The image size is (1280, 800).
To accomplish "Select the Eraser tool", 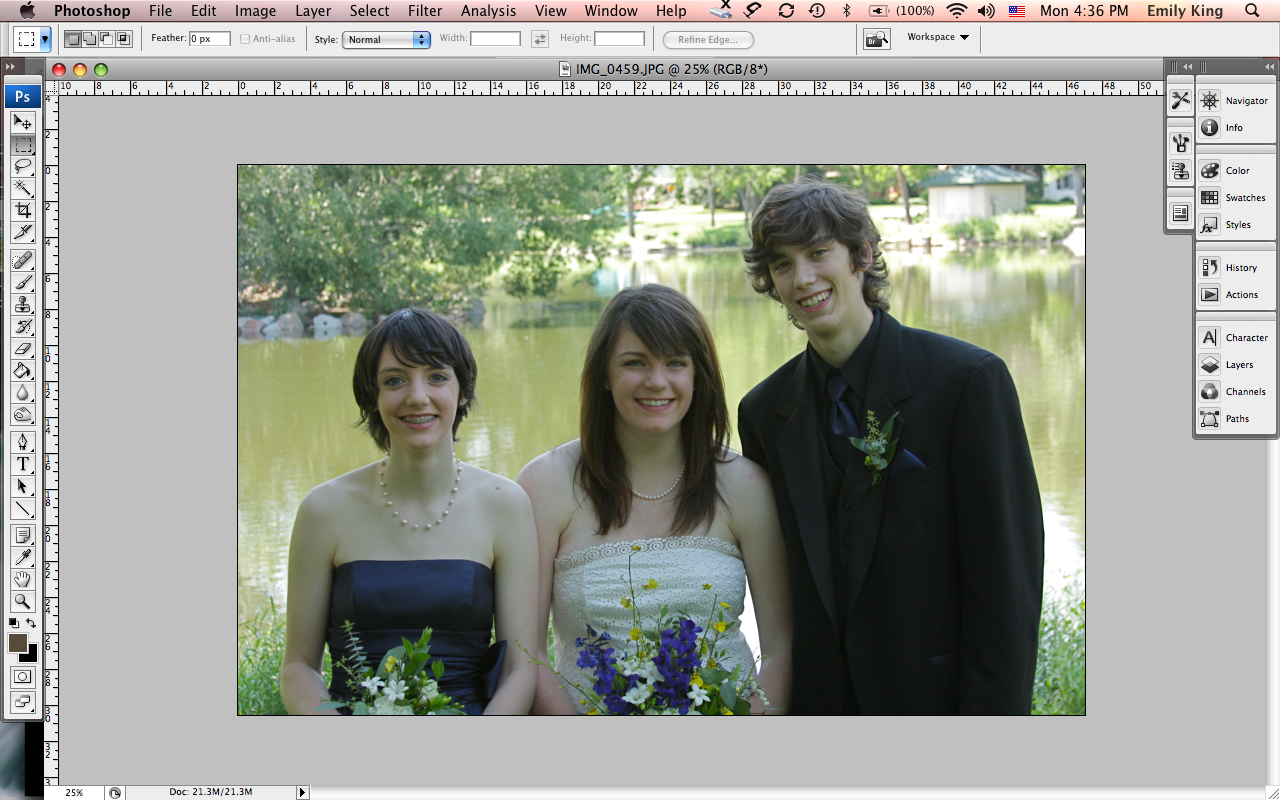I will [x=22, y=348].
